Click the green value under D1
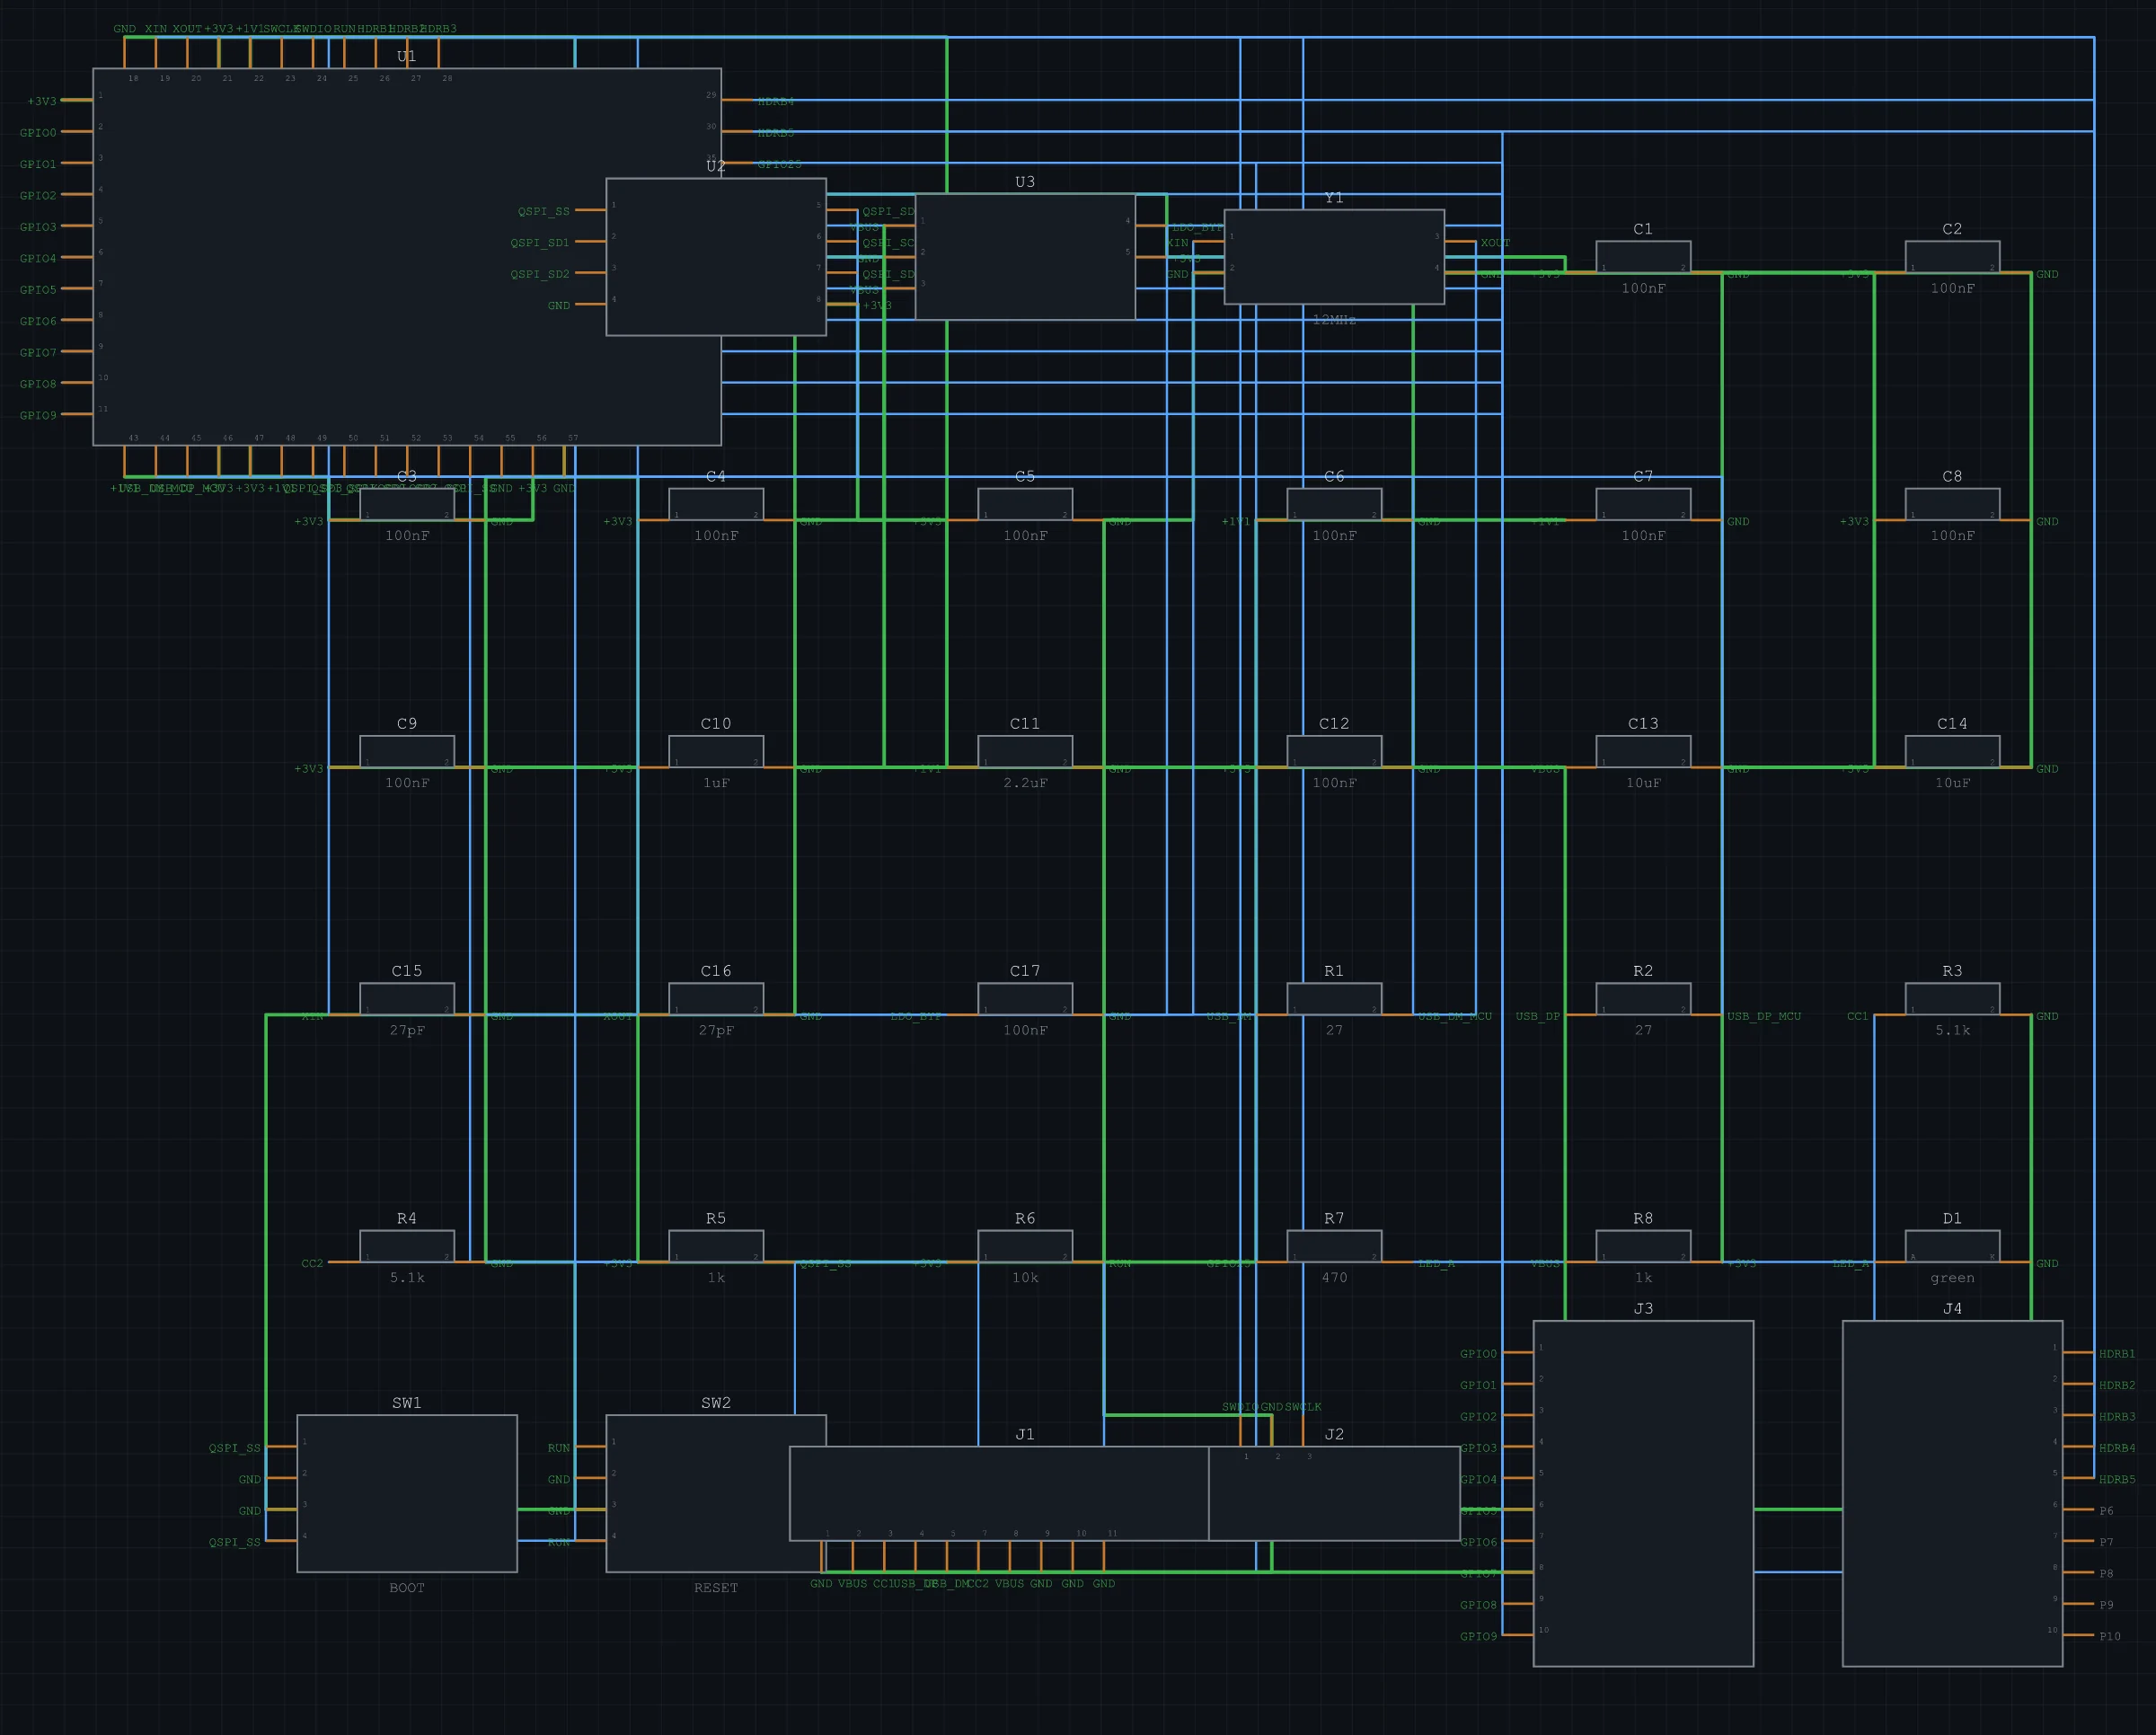Image resolution: width=2156 pixels, height=1735 pixels. coord(1952,1278)
